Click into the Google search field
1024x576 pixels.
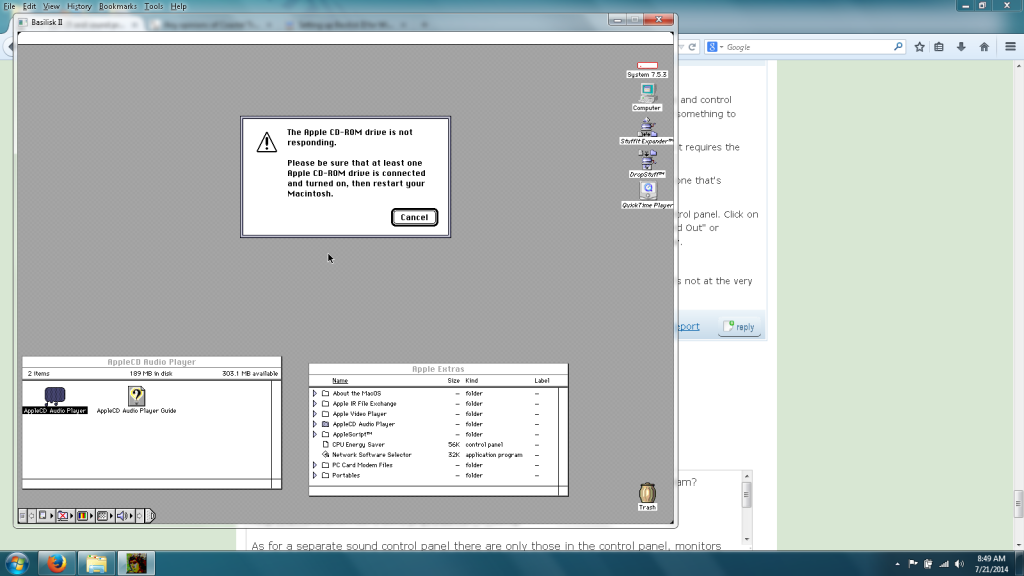807,47
